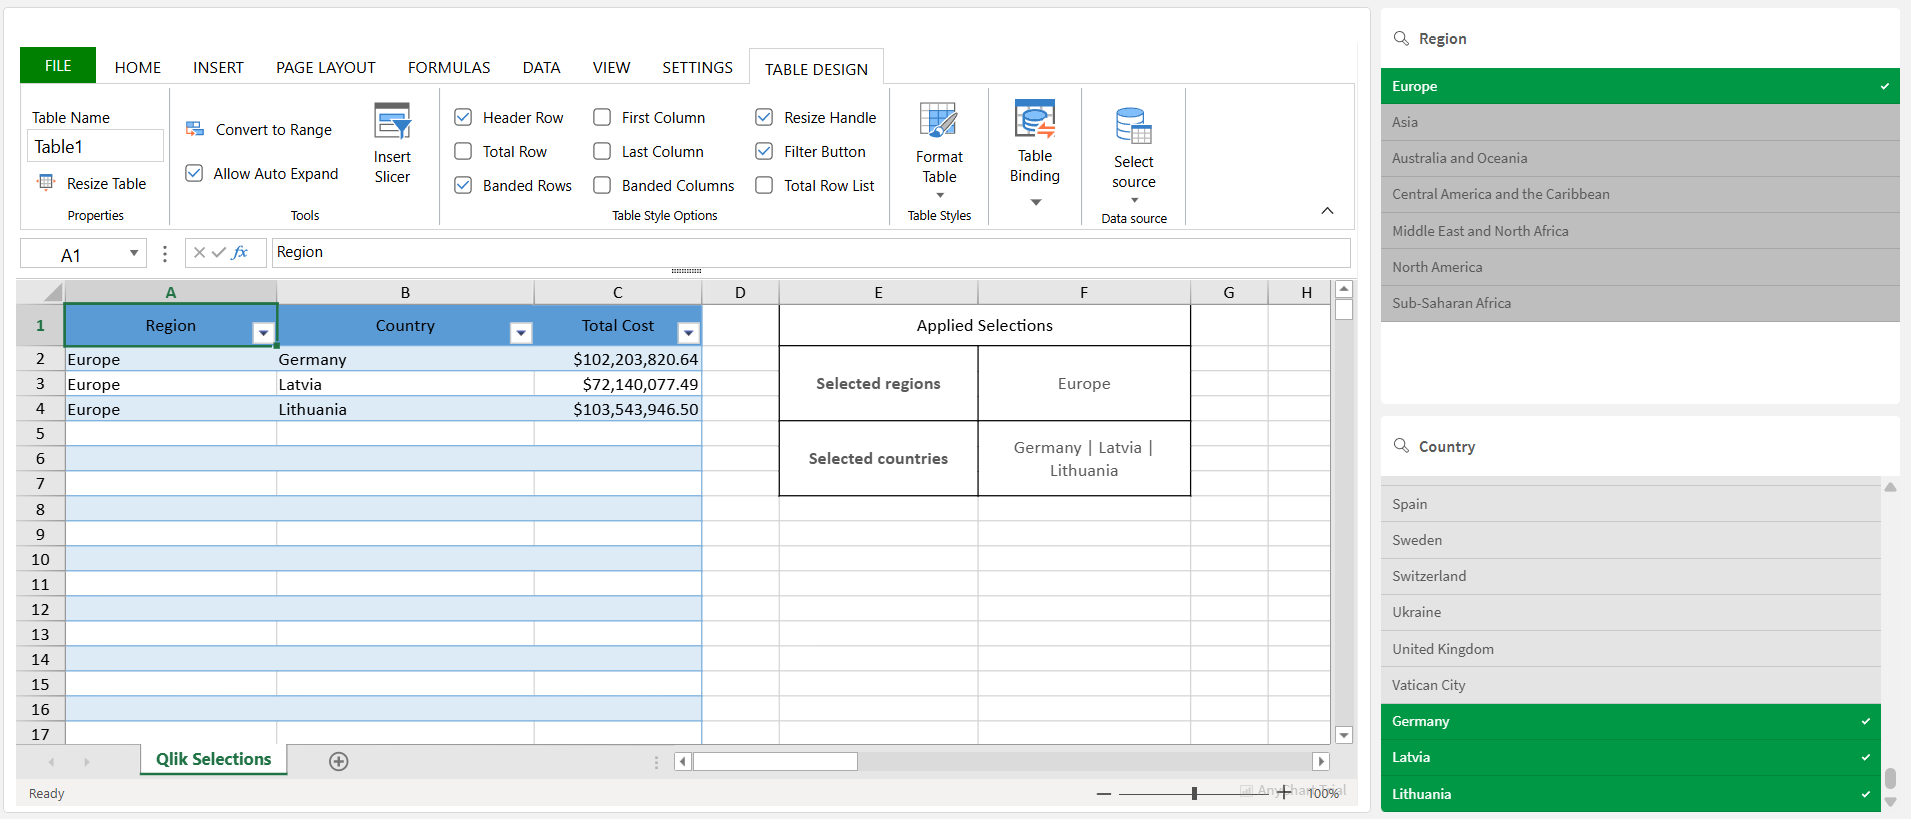Viewport: 1911px width, 819px height.
Task: Click the Table Name input field
Action: [95, 147]
